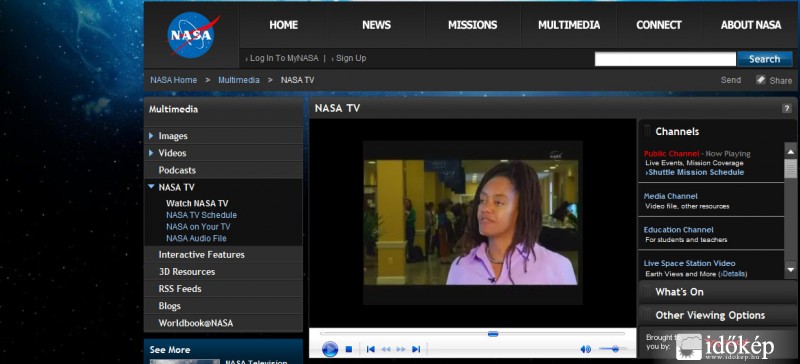Open NASA TV Schedule link
The width and height of the screenshot is (800, 364).
pos(202,215)
